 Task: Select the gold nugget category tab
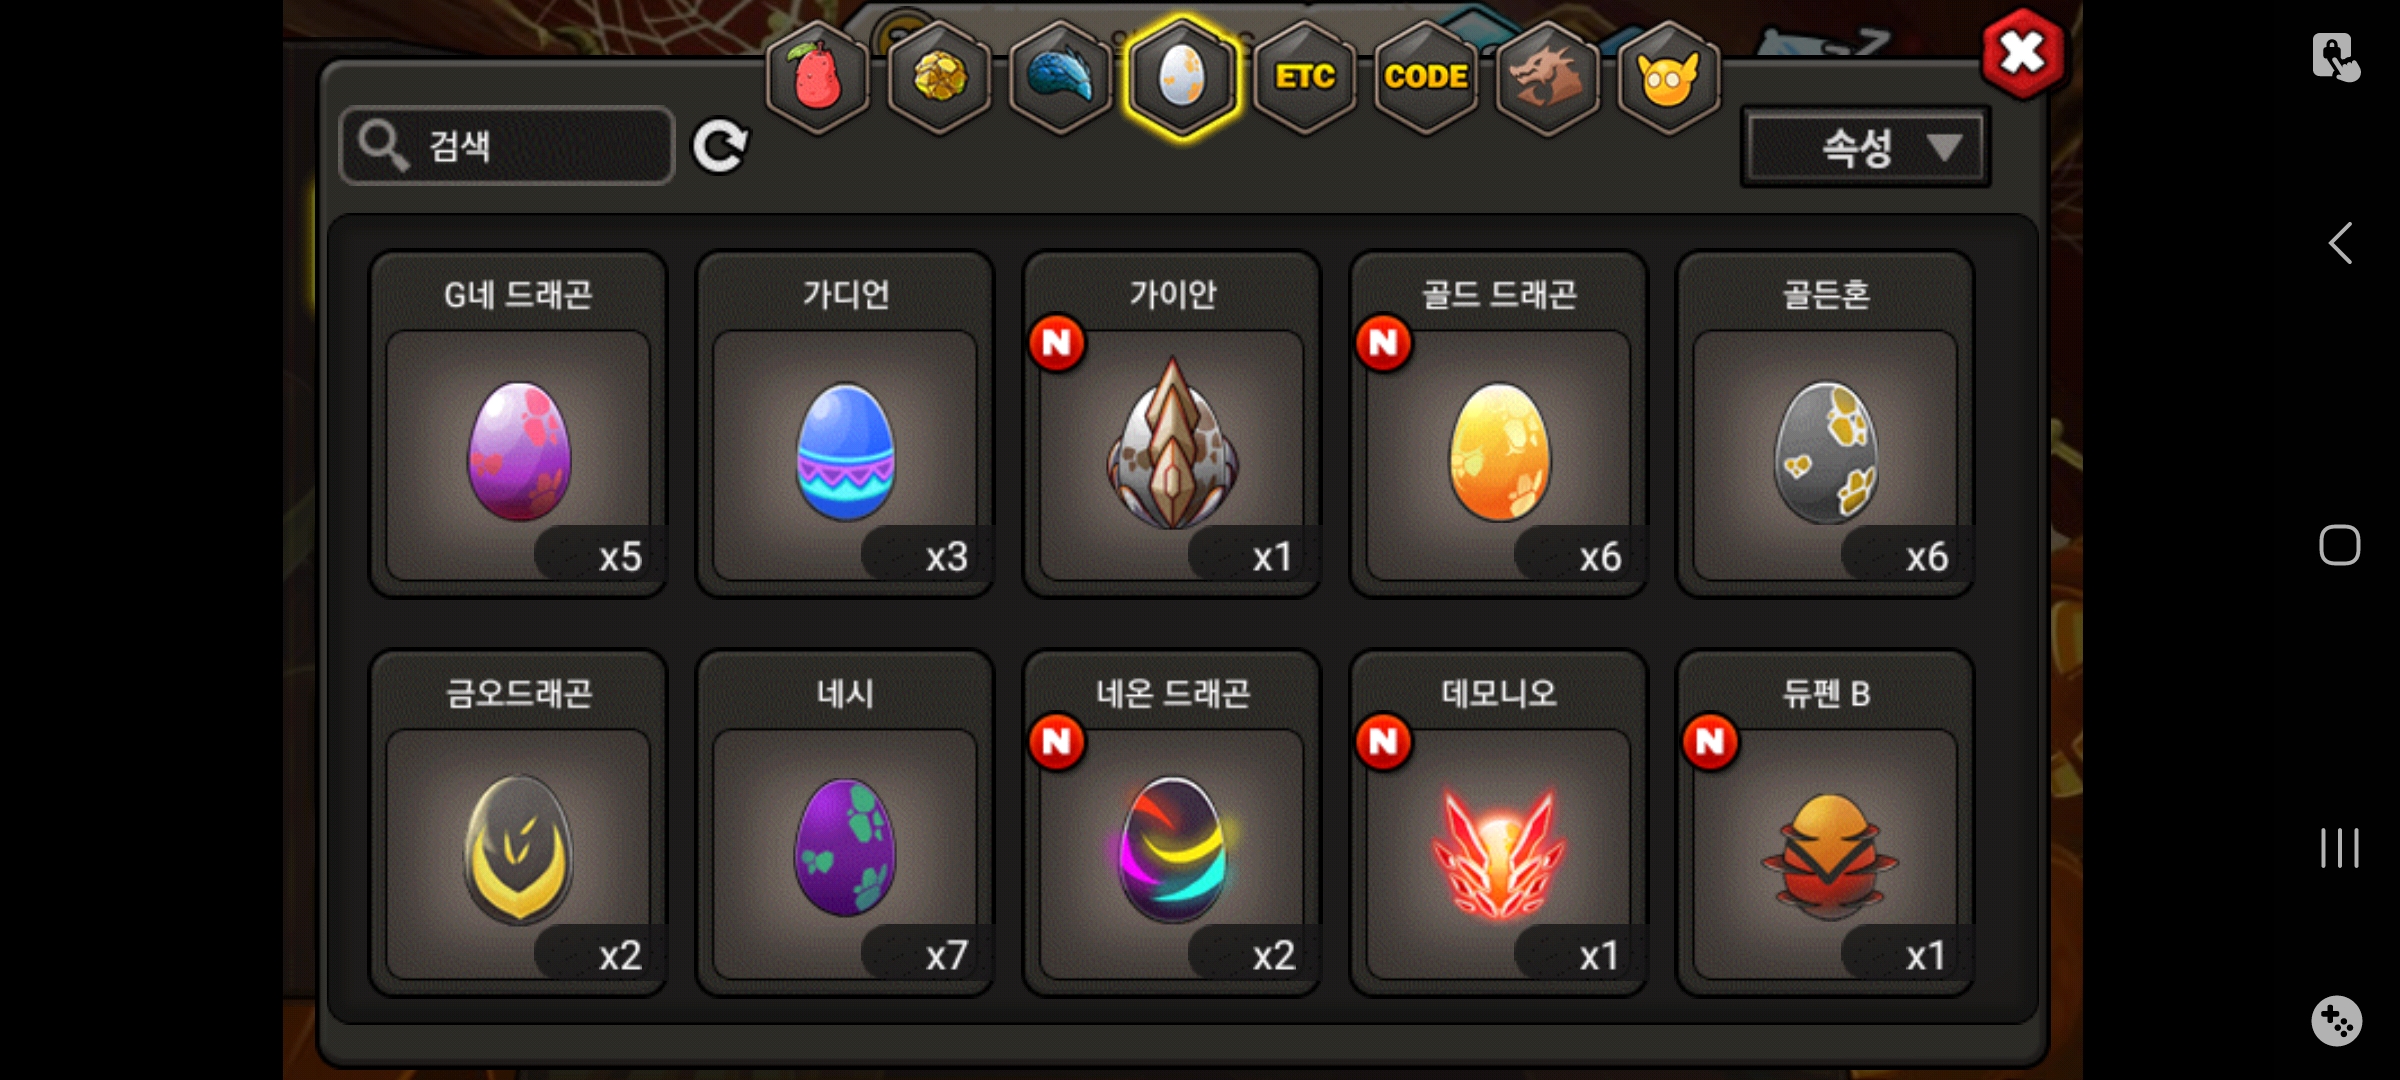coord(939,78)
